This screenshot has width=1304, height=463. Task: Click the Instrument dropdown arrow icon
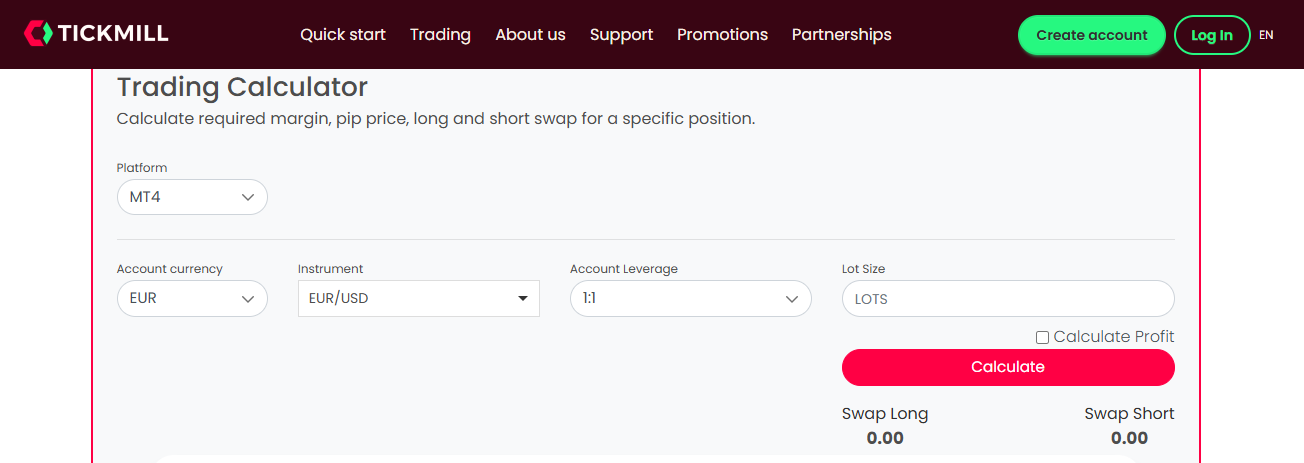point(522,299)
